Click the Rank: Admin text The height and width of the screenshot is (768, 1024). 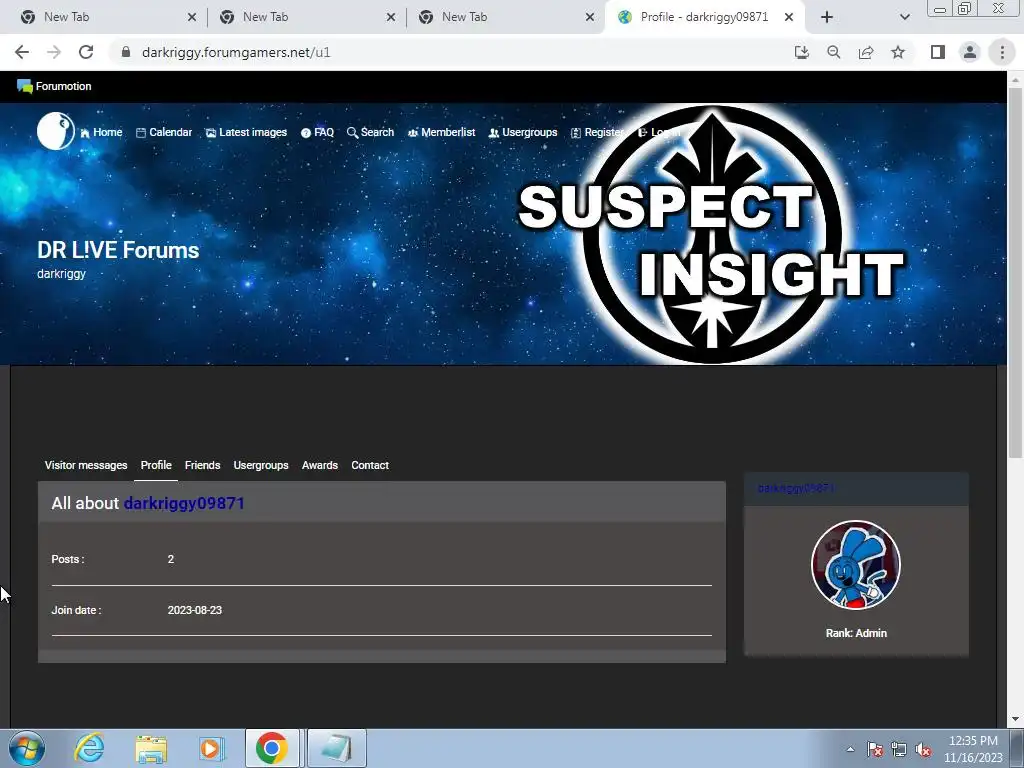[856, 633]
